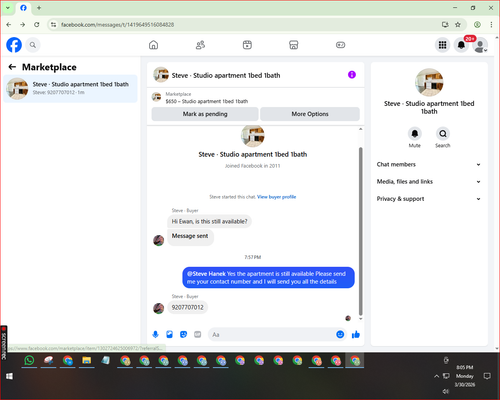Open the Marketplace storefront icon
Screen dimensions: 500x400
(x=294, y=45)
